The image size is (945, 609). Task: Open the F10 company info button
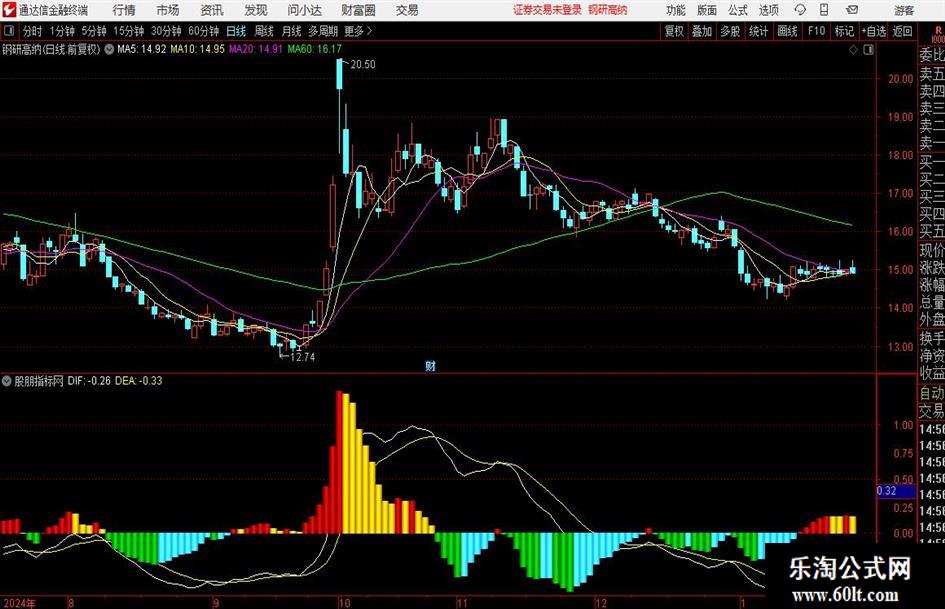click(816, 31)
